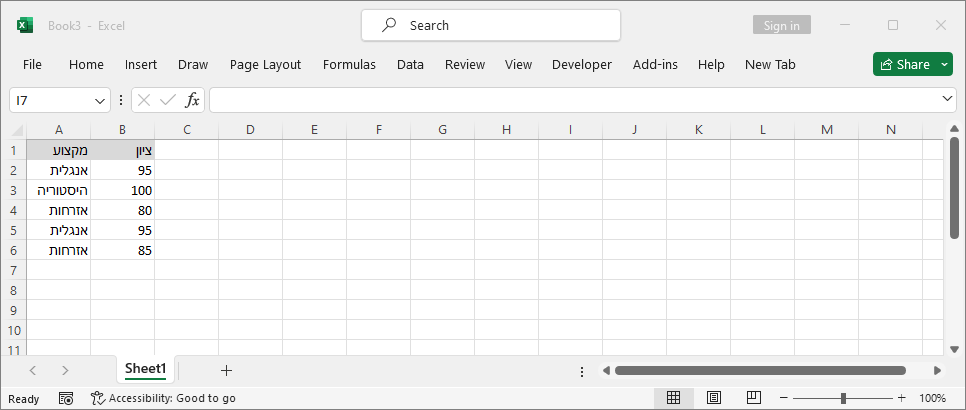The height and width of the screenshot is (410, 966).
Task: Select the Normal view icon in status bar
Action: point(673,398)
